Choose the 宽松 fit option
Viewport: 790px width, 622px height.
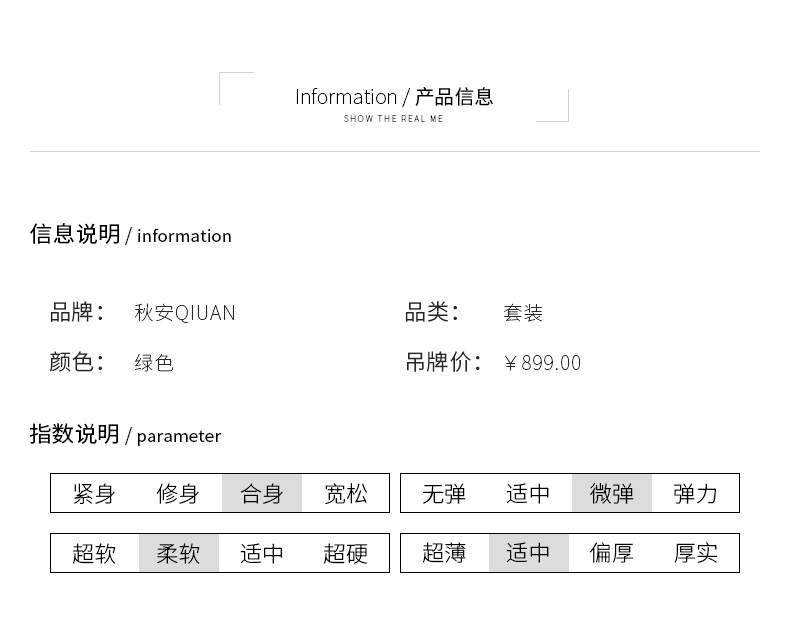pos(346,493)
